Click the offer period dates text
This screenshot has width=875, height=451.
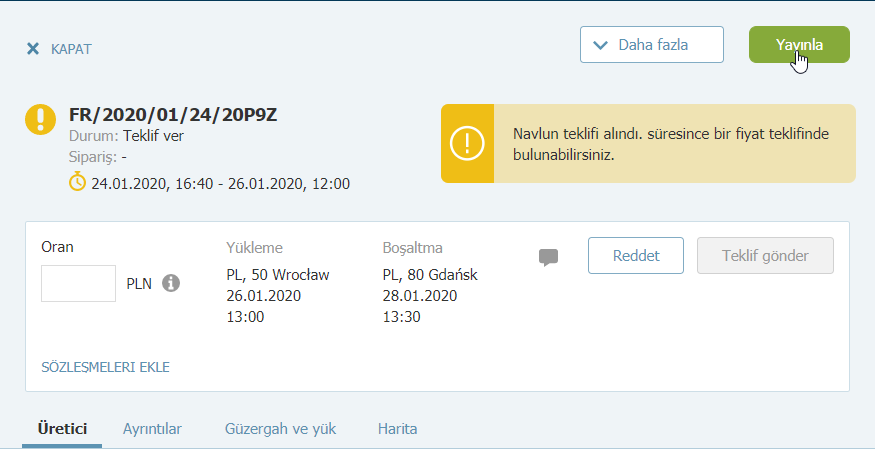pyautogui.click(x=220, y=184)
